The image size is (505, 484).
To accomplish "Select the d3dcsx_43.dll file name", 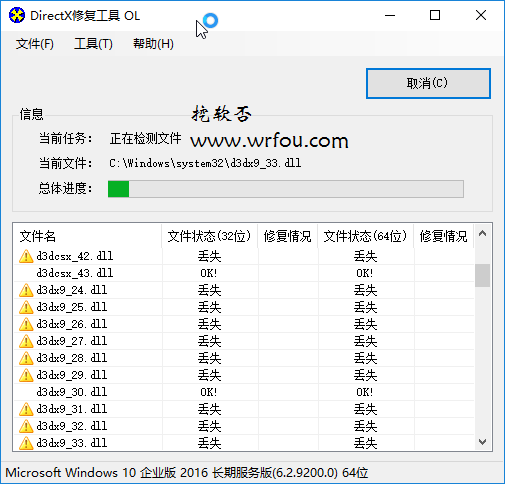I will (x=75, y=273).
